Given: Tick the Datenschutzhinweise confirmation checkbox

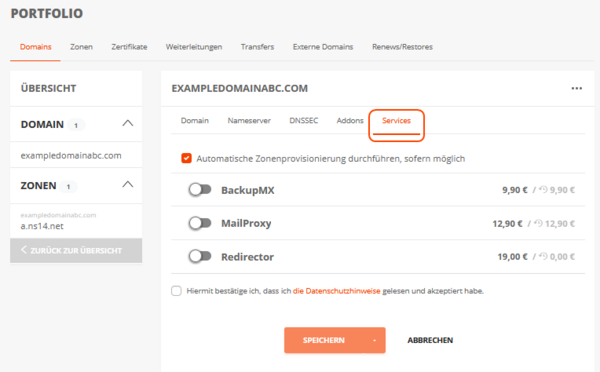Looking at the screenshot, I should tap(176, 291).
